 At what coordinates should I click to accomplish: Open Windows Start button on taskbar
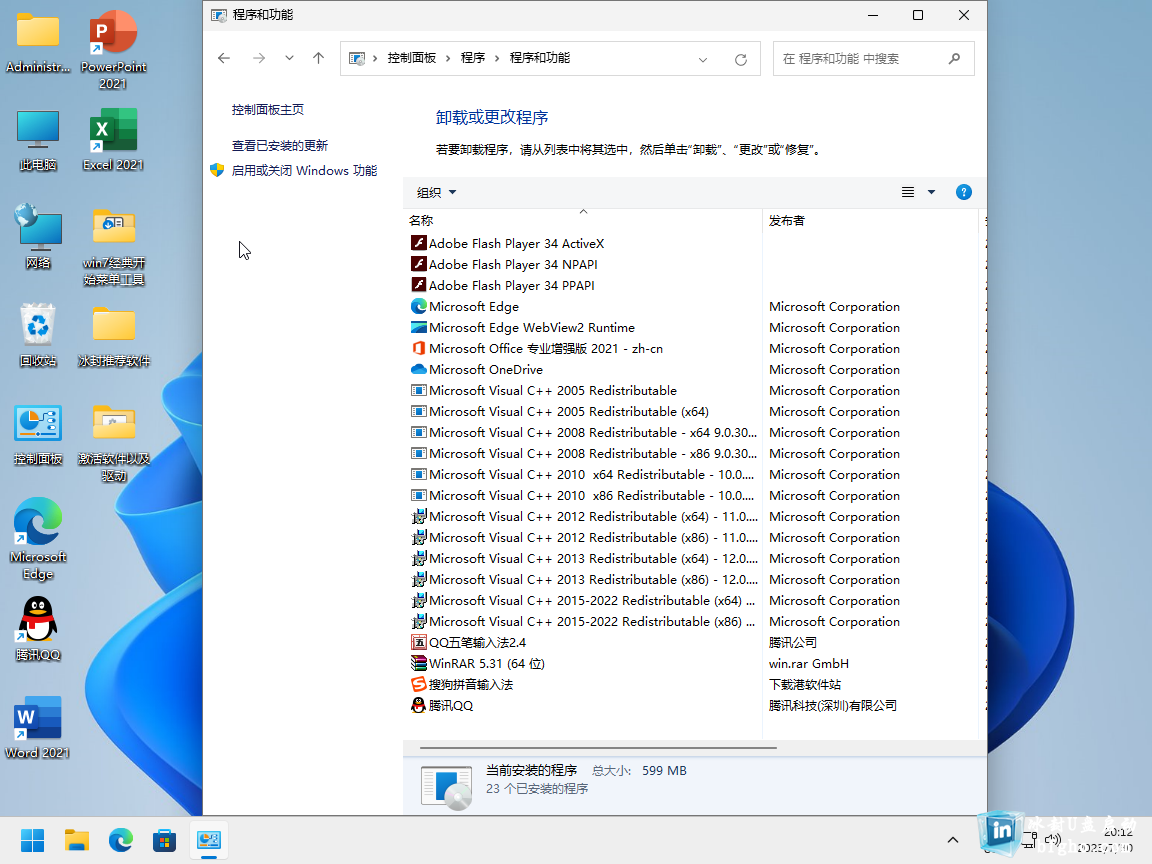[x=32, y=840]
